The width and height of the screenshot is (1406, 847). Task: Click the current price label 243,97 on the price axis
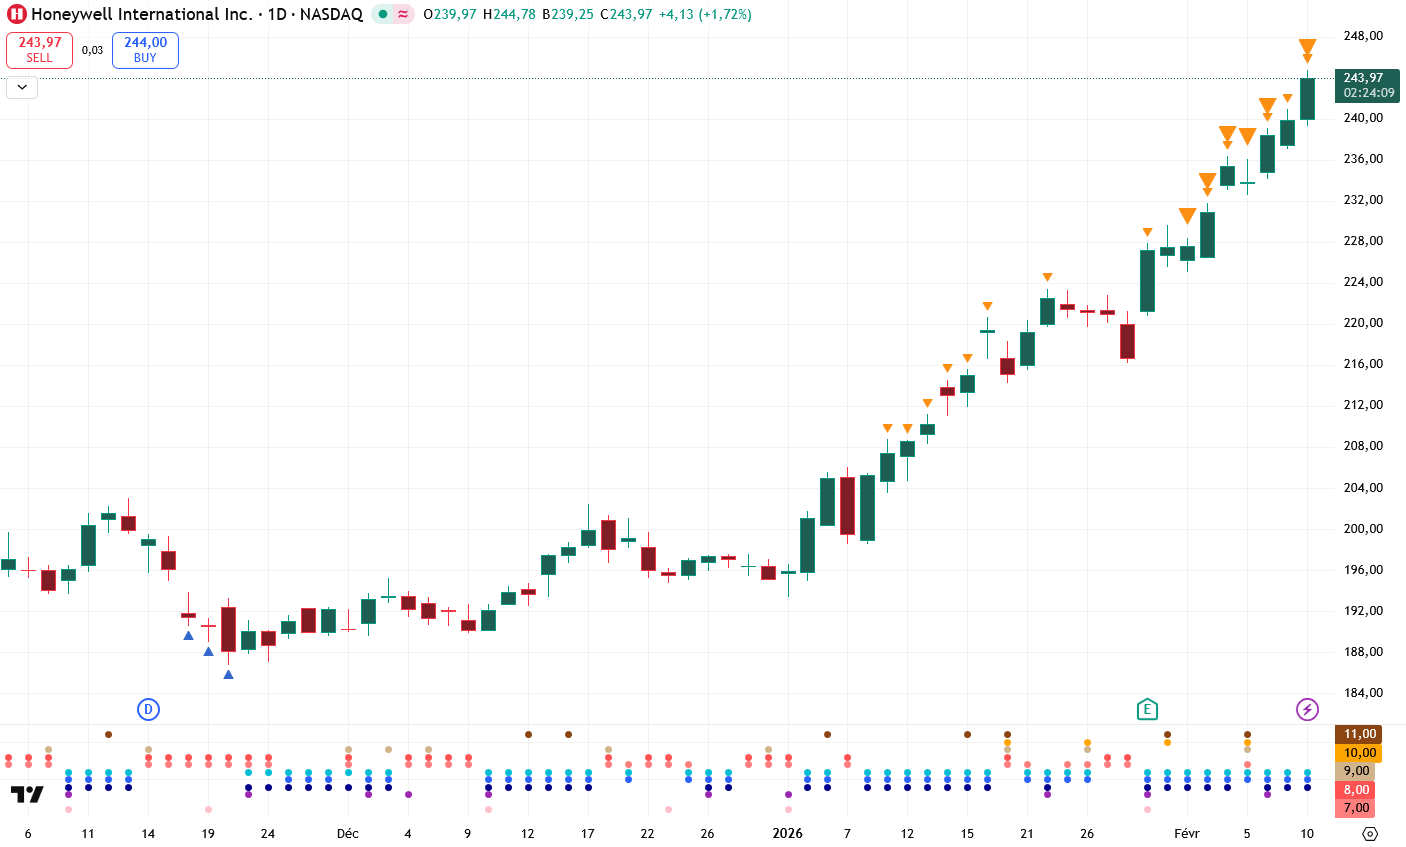click(1367, 78)
